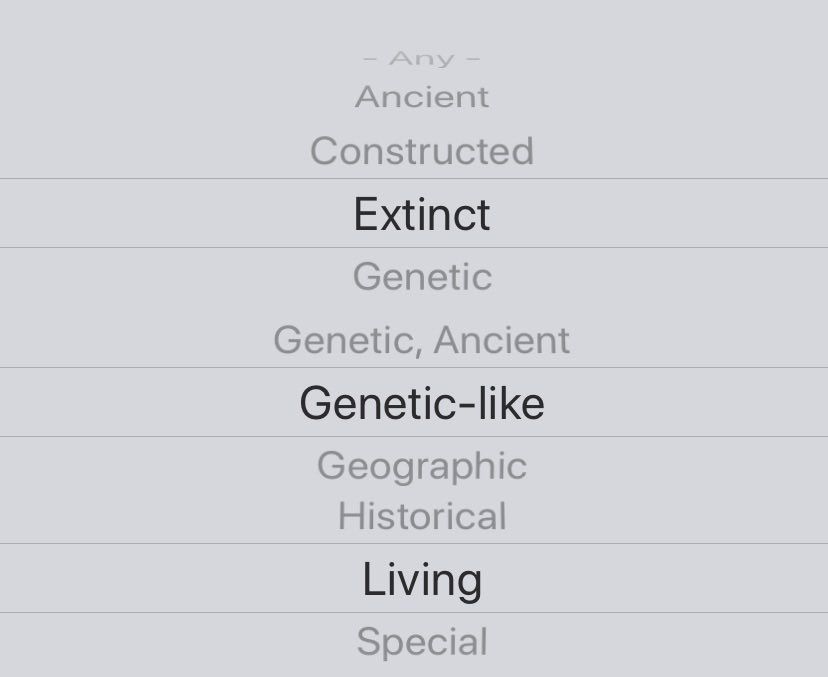The height and width of the screenshot is (677, 828).
Task: Toggle the highlighted Living row
Action: (x=421, y=579)
